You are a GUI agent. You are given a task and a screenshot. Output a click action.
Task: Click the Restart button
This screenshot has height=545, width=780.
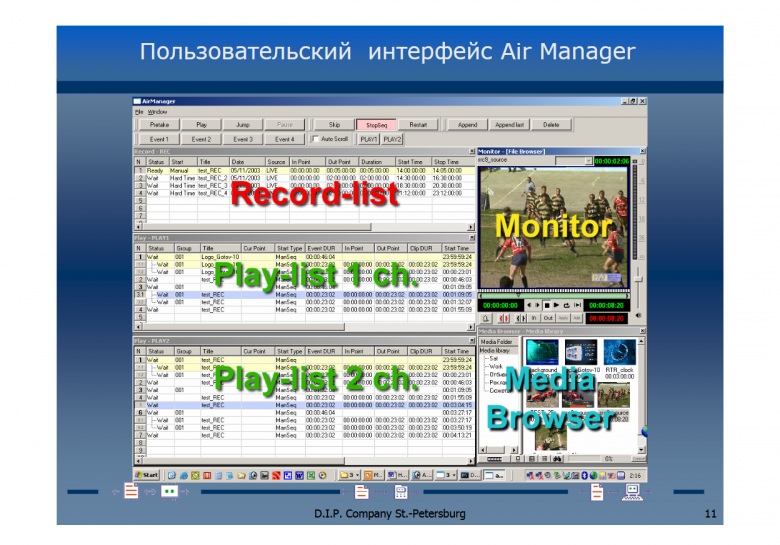[418, 125]
